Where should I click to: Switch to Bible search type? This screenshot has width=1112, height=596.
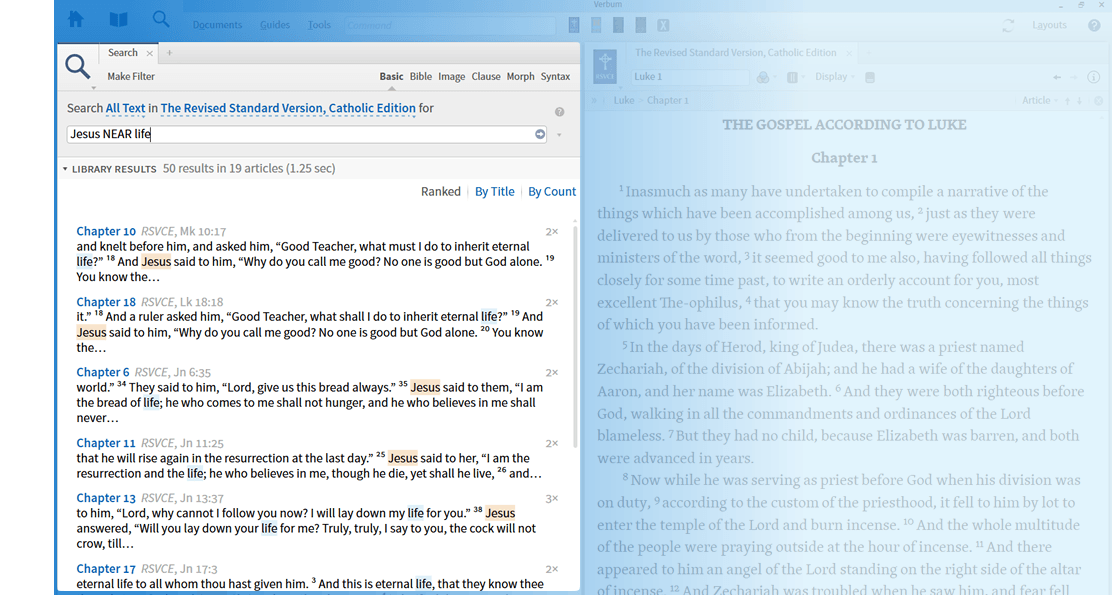coord(421,77)
